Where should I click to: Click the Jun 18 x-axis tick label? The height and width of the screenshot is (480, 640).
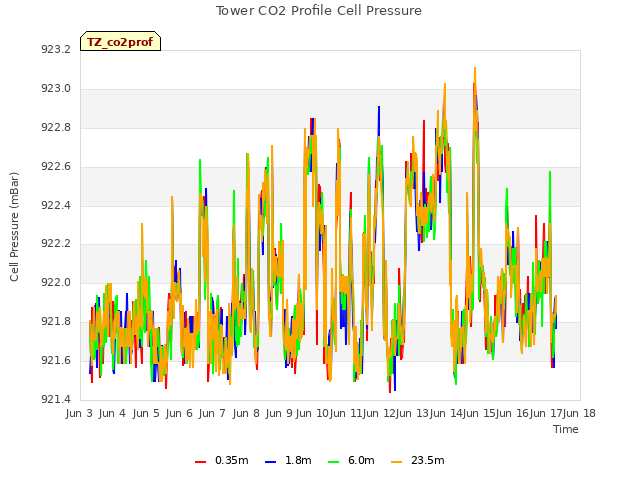579,413
